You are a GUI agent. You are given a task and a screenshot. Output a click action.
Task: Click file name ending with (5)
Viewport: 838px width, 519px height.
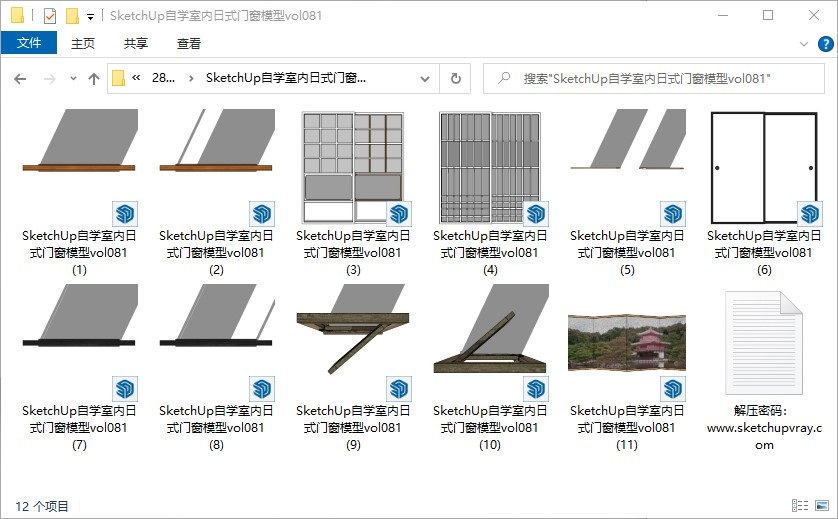[627, 252]
